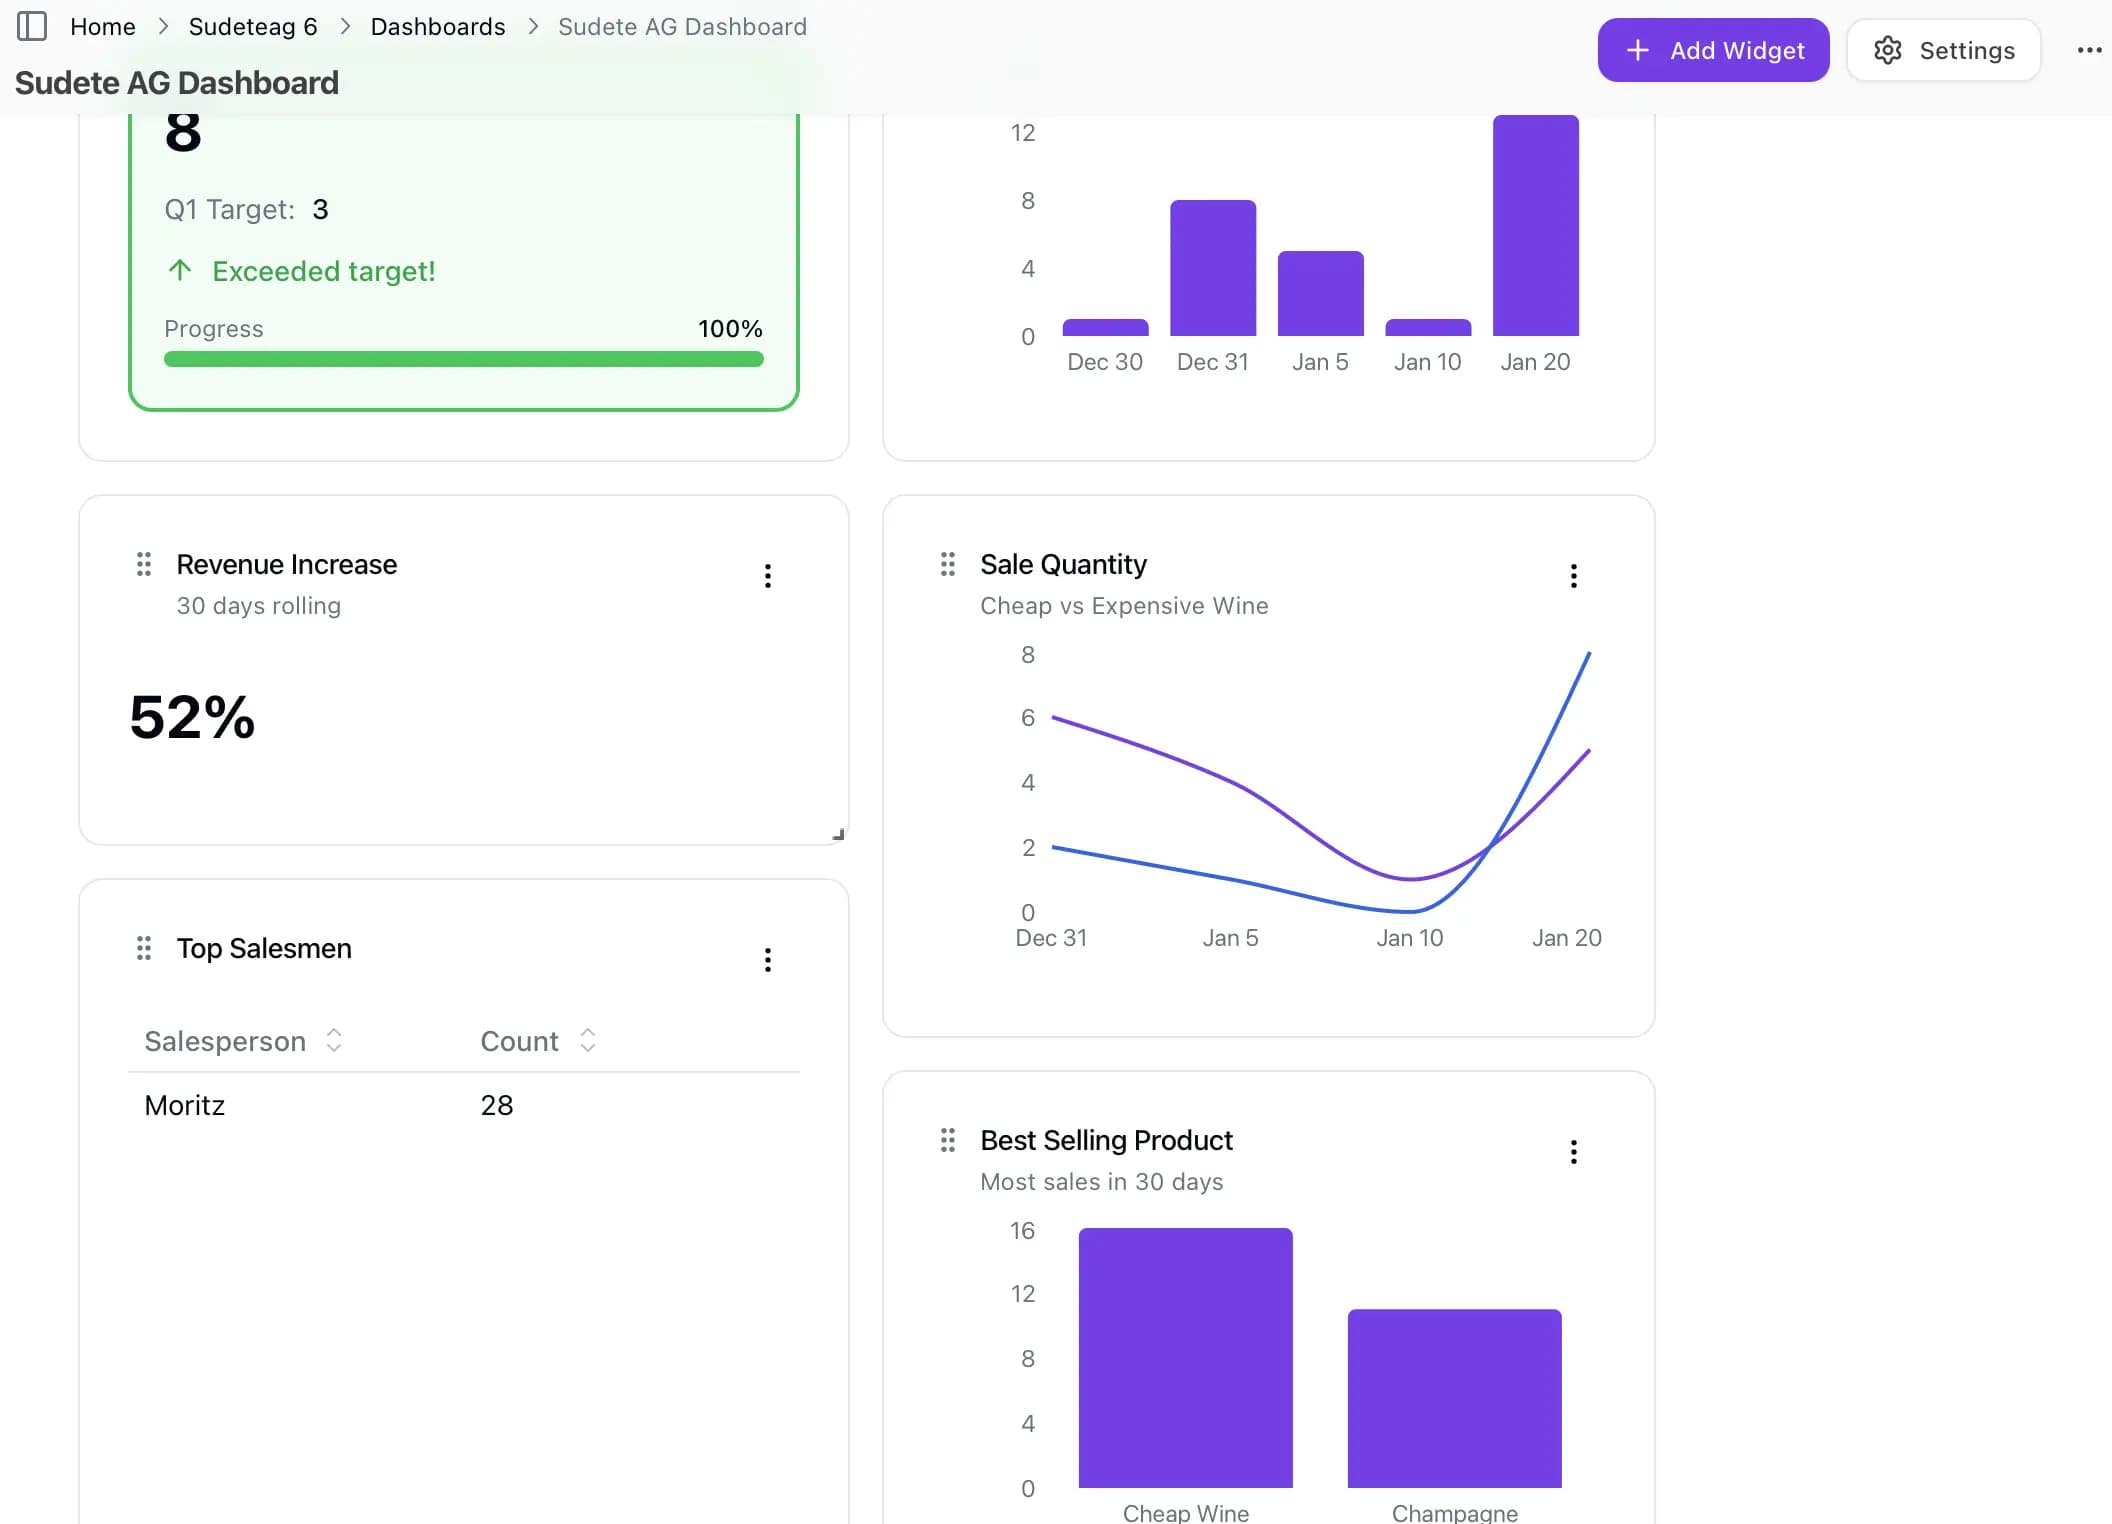Open the Sale Quantity widget options menu

[1573, 576]
